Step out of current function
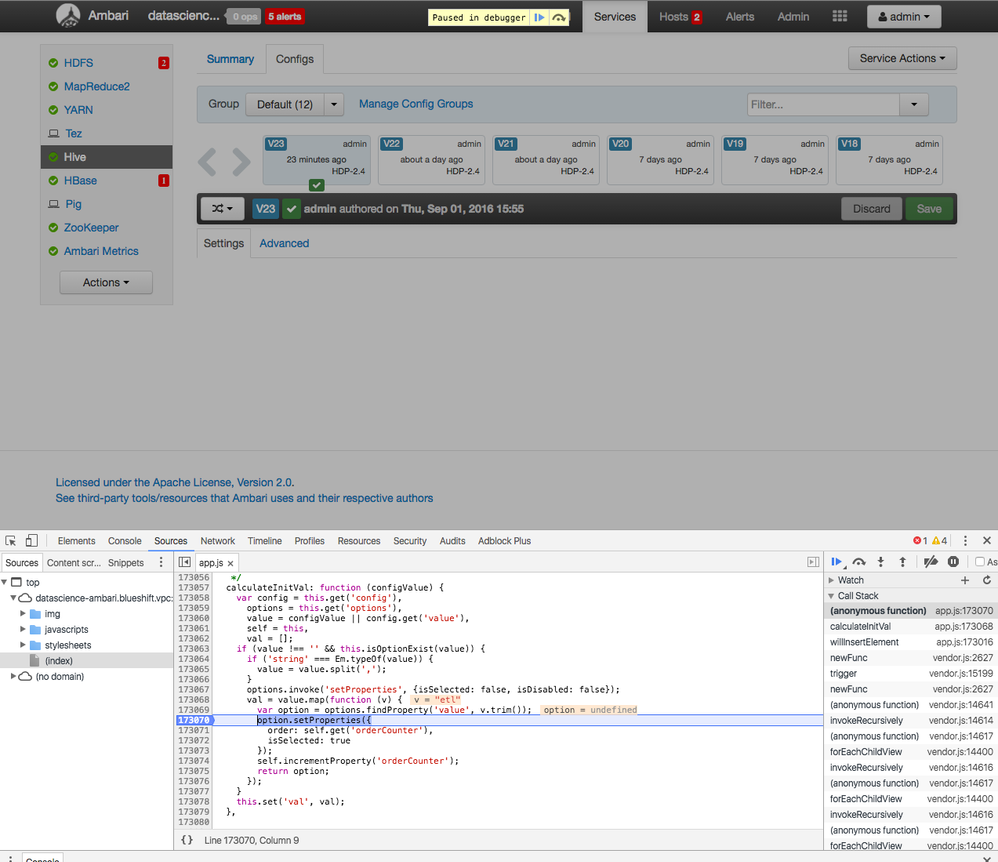 click(903, 562)
